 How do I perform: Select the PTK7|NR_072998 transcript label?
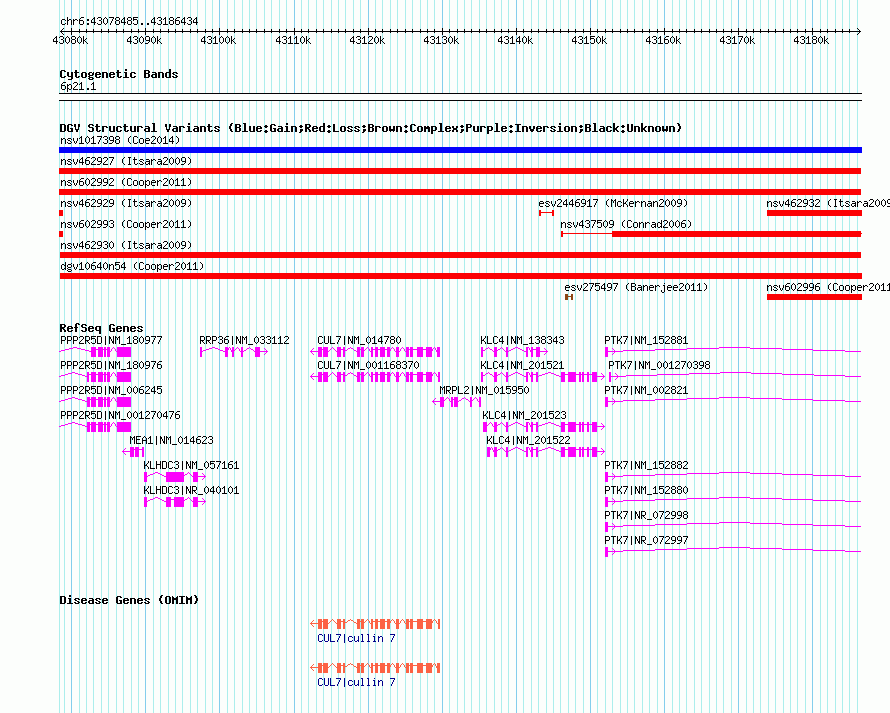point(646,515)
